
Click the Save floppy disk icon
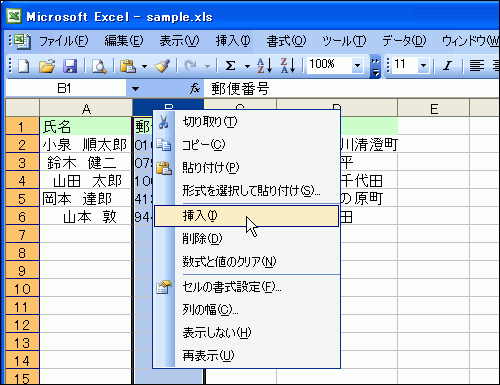coord(70,66)
